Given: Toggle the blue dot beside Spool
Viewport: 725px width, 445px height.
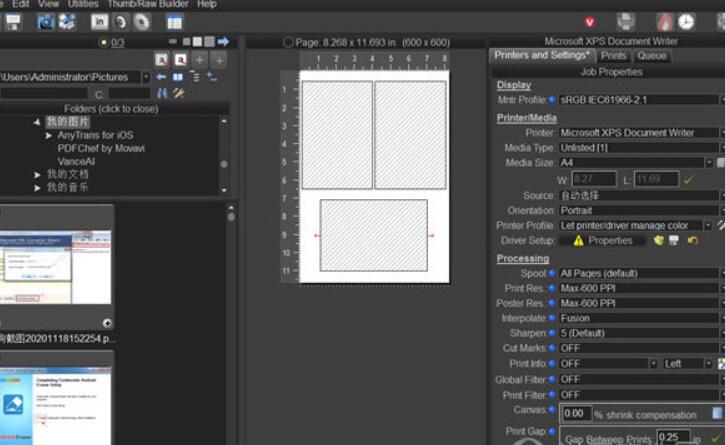Looking at the screenshot, I should (x=552, y=273).
